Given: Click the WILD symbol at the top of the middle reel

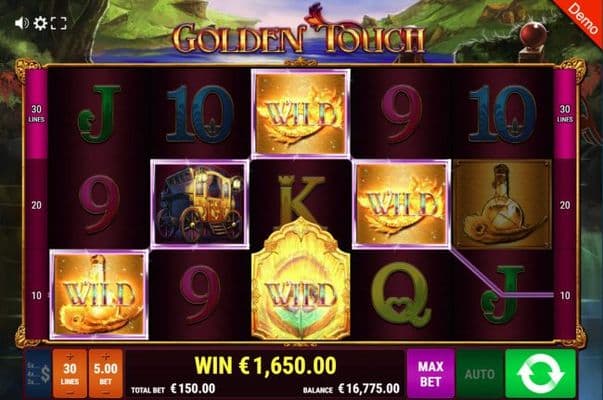Looking at the screenshot, I should 300,114.
